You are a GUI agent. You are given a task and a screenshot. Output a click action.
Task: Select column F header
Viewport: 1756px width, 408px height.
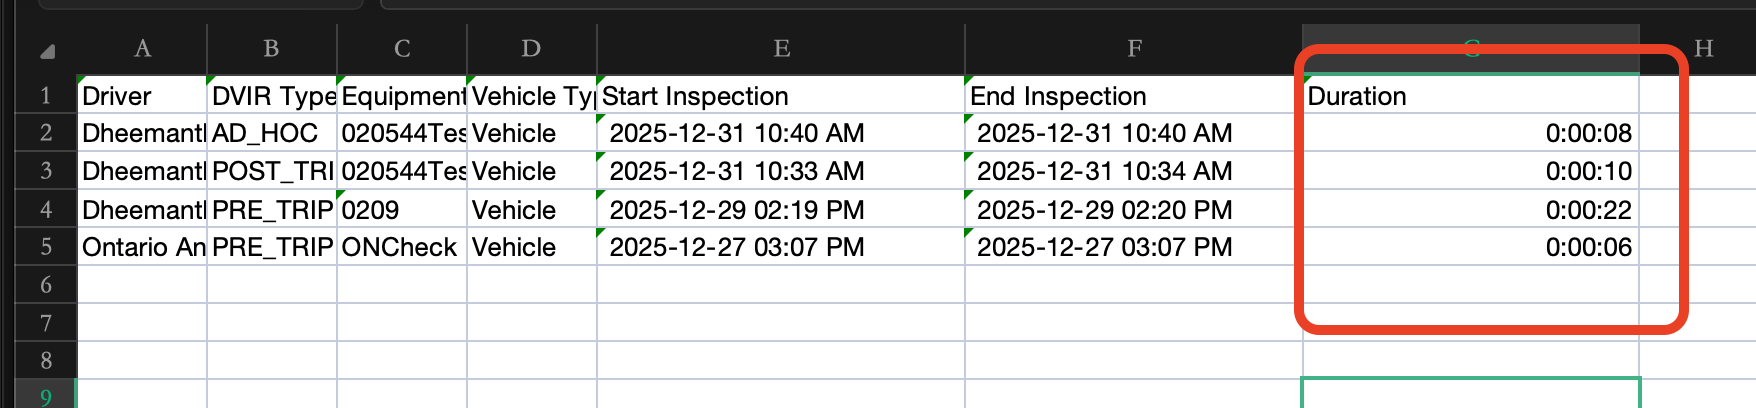point(1133,49)
